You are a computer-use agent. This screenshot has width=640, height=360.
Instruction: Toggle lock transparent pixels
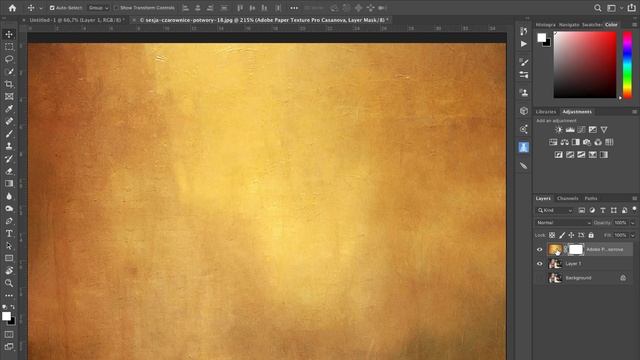552,235
